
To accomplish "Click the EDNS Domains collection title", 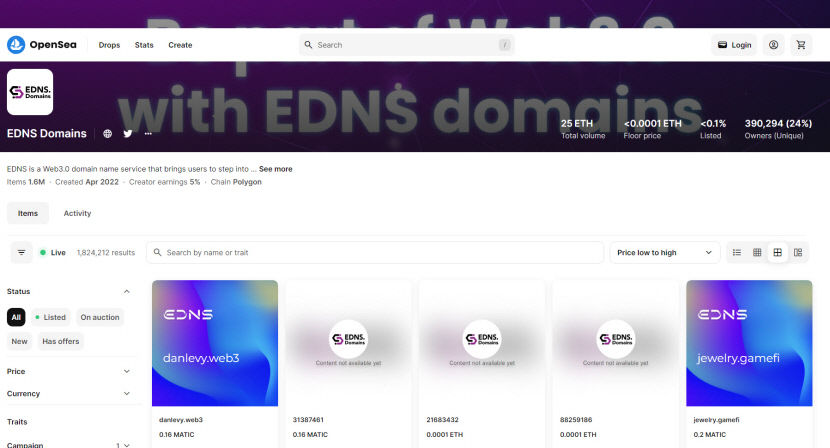I will [x=47, y=133].
